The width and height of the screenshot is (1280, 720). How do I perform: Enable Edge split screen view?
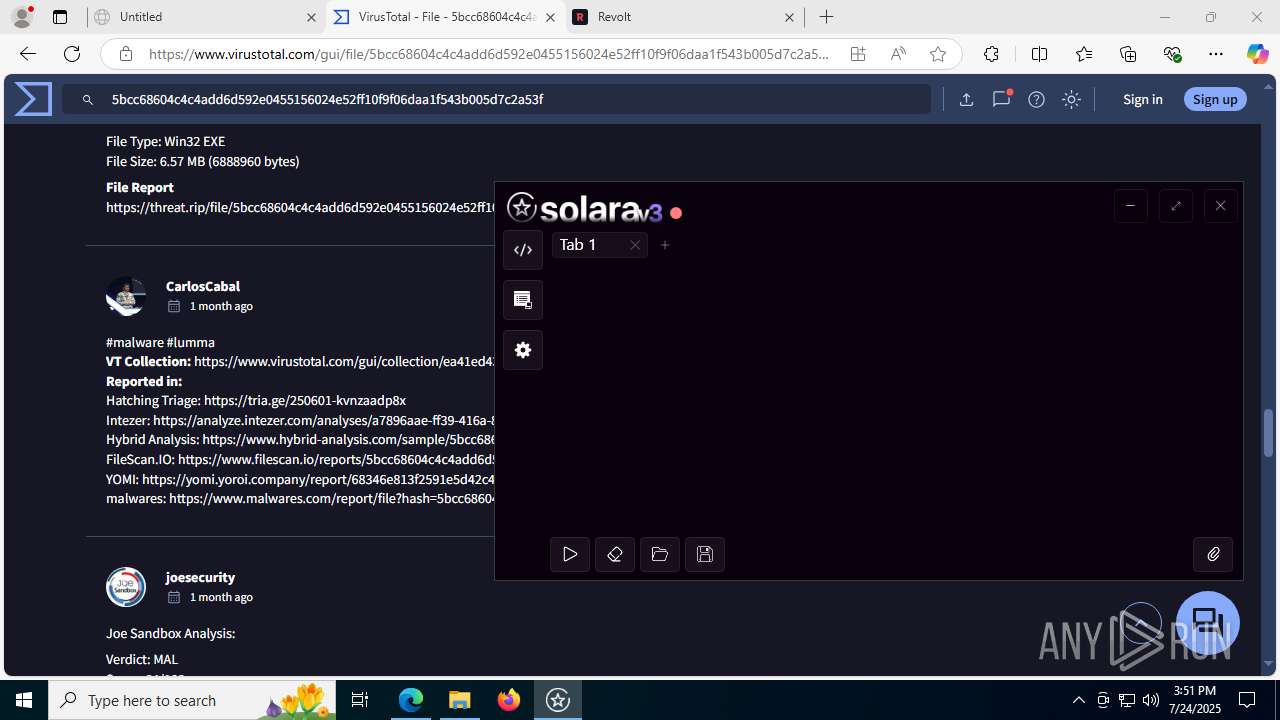point(1039,54)
